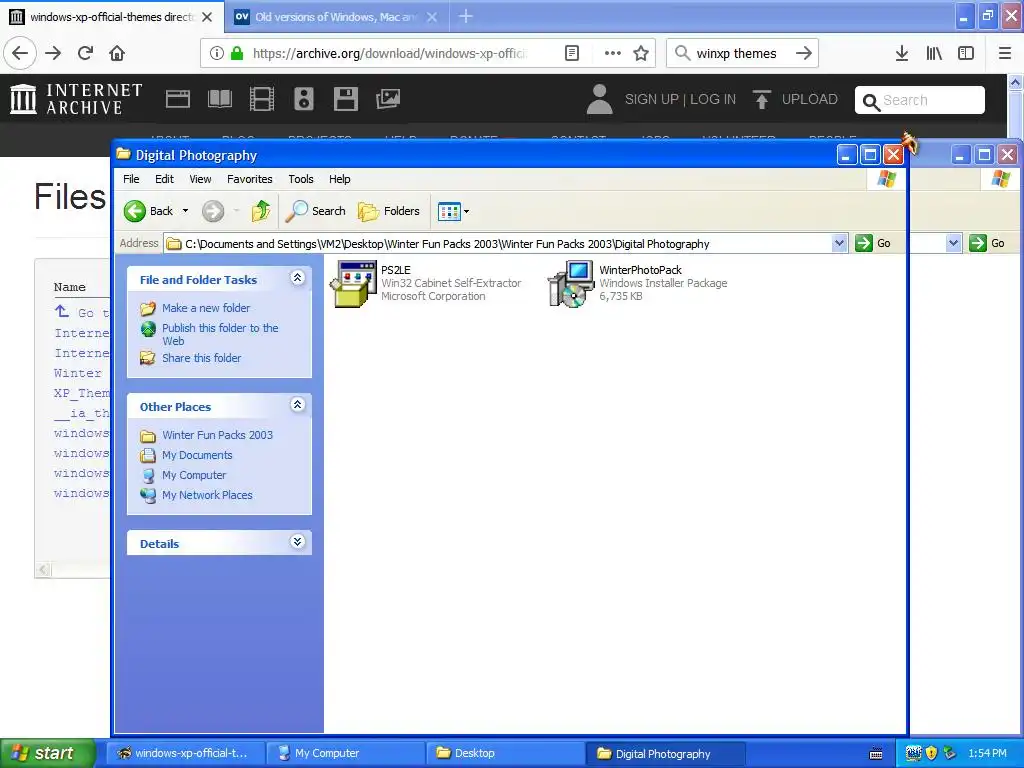Click the green Back arrow in Explorer
Viewport: 1024px width, 768px height.
(x=135, y=211)
